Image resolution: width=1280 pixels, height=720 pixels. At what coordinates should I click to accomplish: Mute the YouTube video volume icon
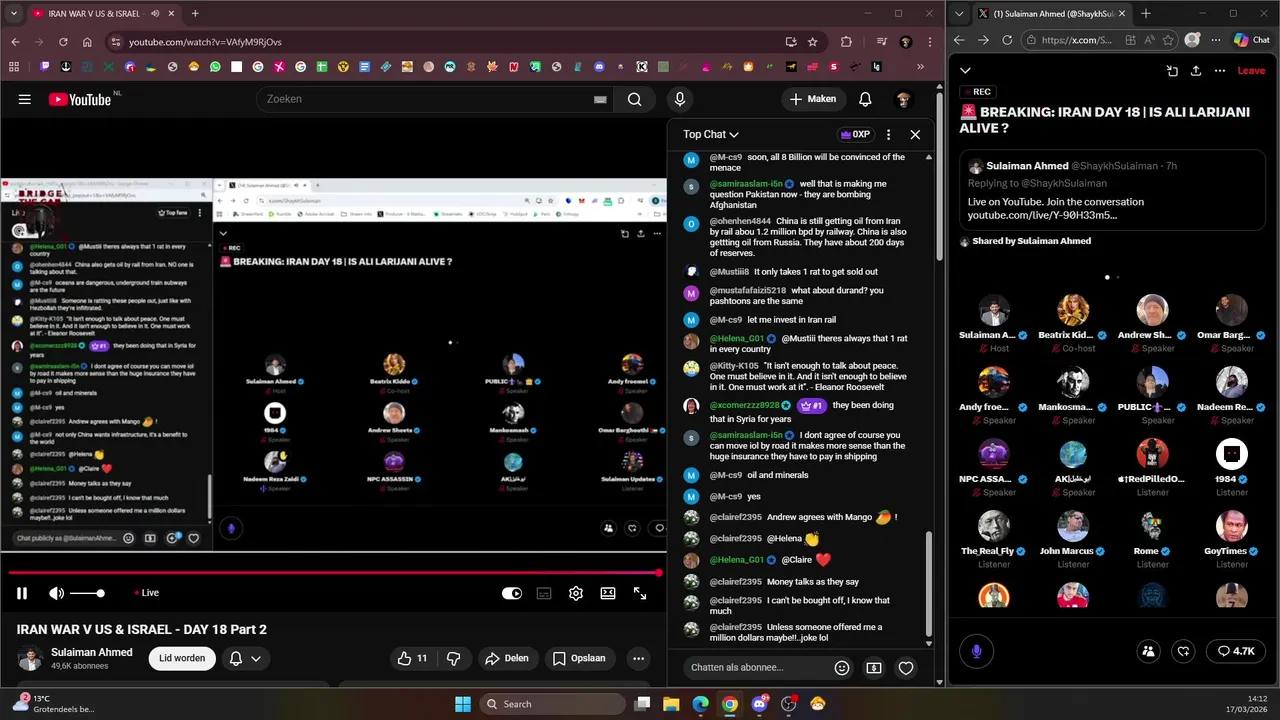tap(56, 593)
